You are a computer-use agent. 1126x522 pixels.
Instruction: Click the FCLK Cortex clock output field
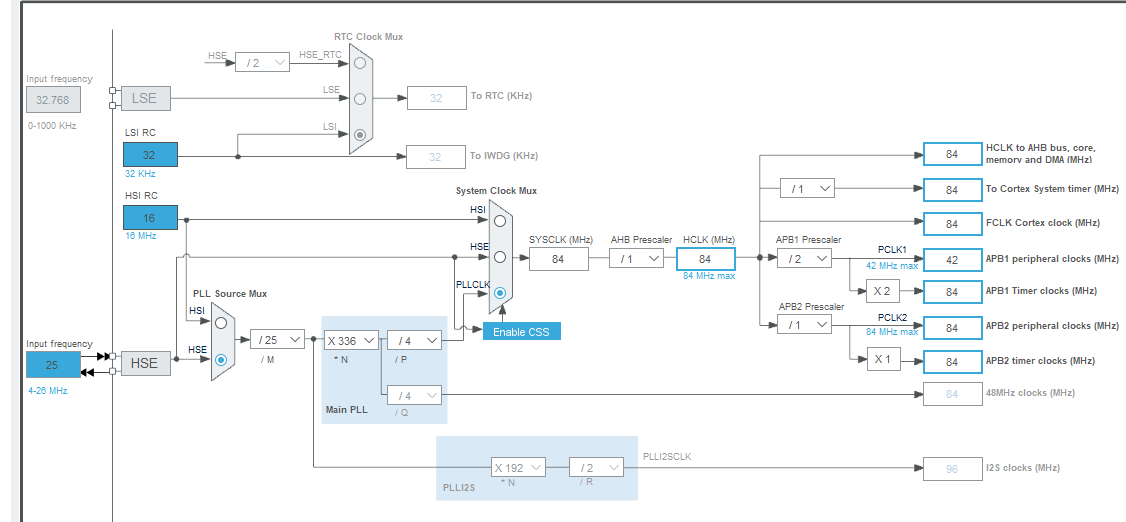point(952,224)
